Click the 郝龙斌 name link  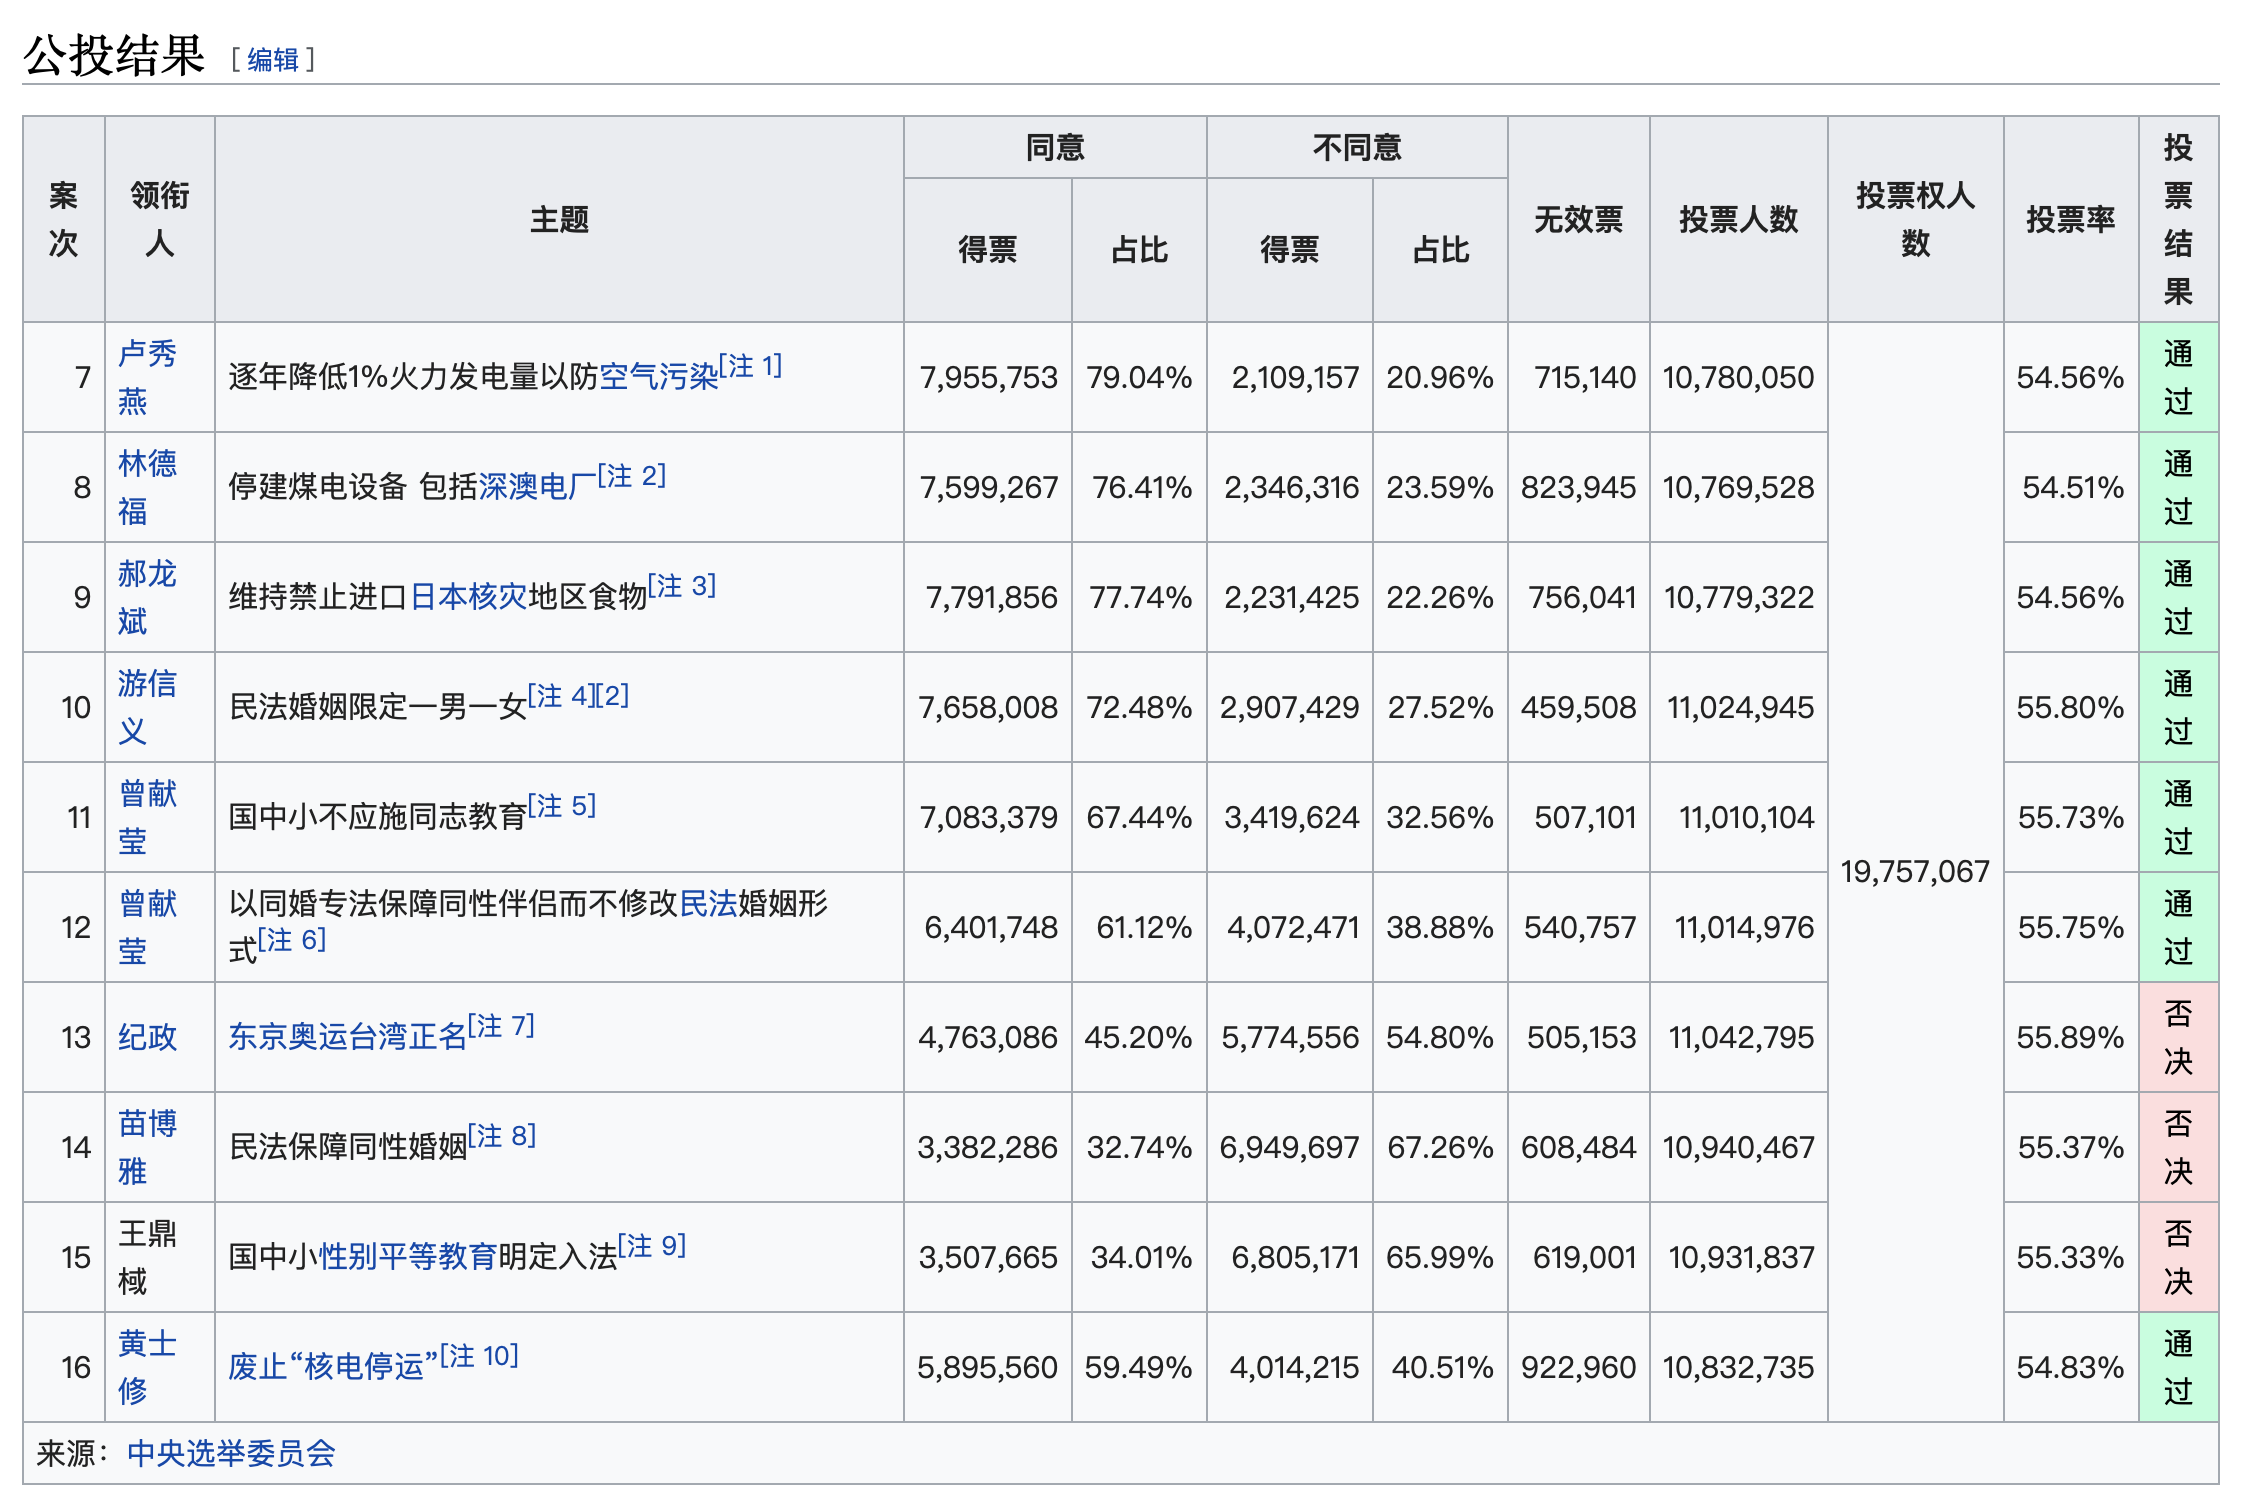(x=146, y=574)
